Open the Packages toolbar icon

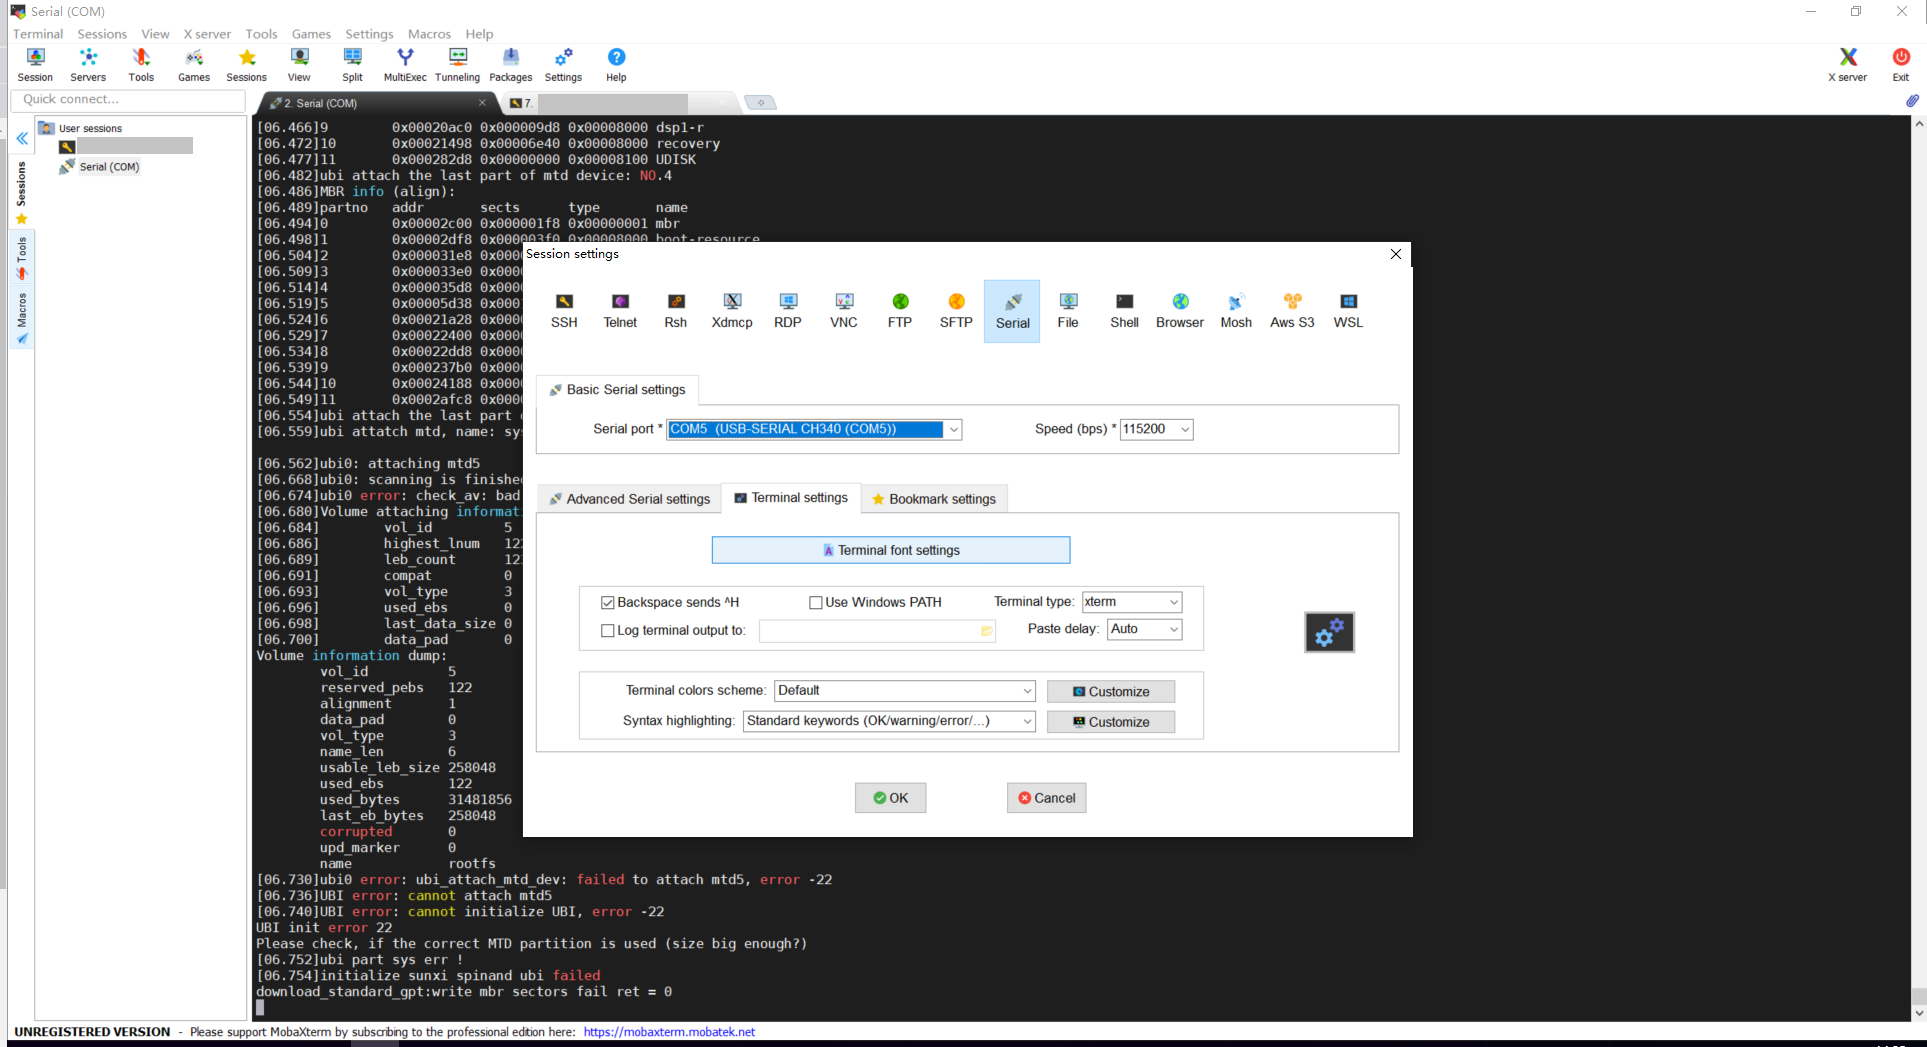[510, 64]
